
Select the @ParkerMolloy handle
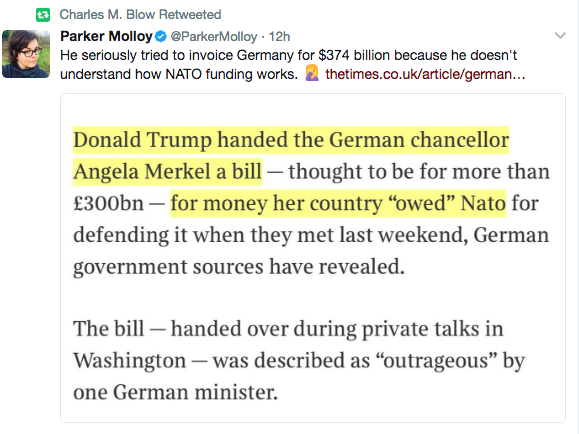214,37
